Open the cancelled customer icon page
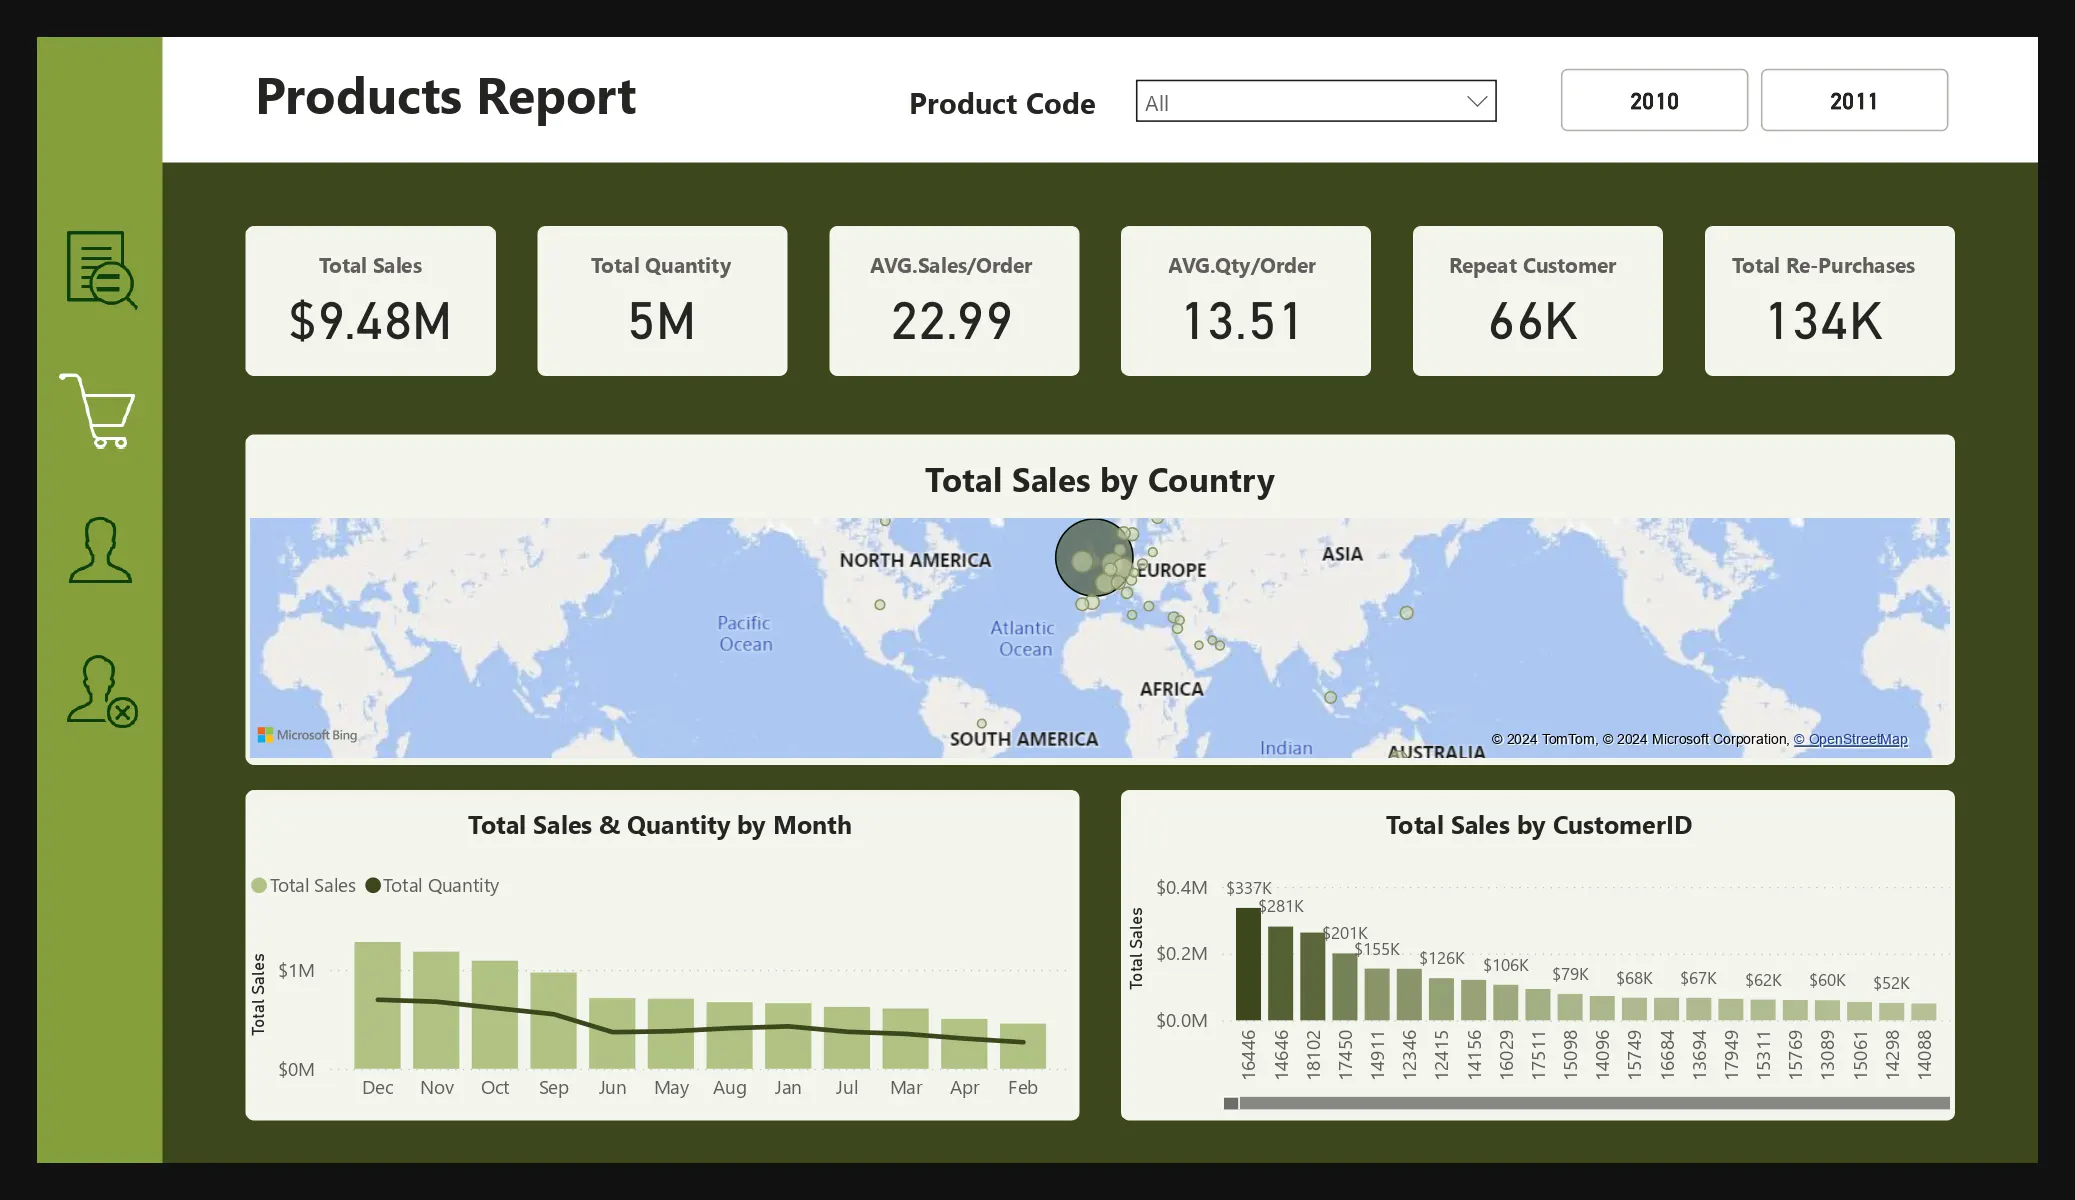The image size is (2075, 1200). (x=101, y=691)
